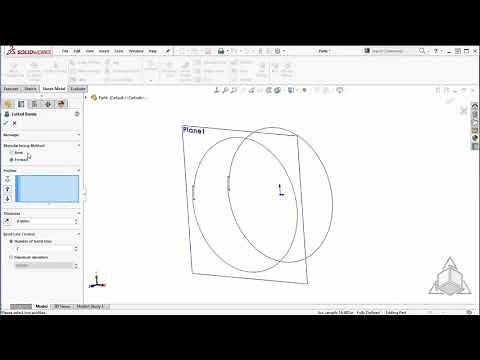
Task: Select the Model tab at the bottom
Action: 42,306
